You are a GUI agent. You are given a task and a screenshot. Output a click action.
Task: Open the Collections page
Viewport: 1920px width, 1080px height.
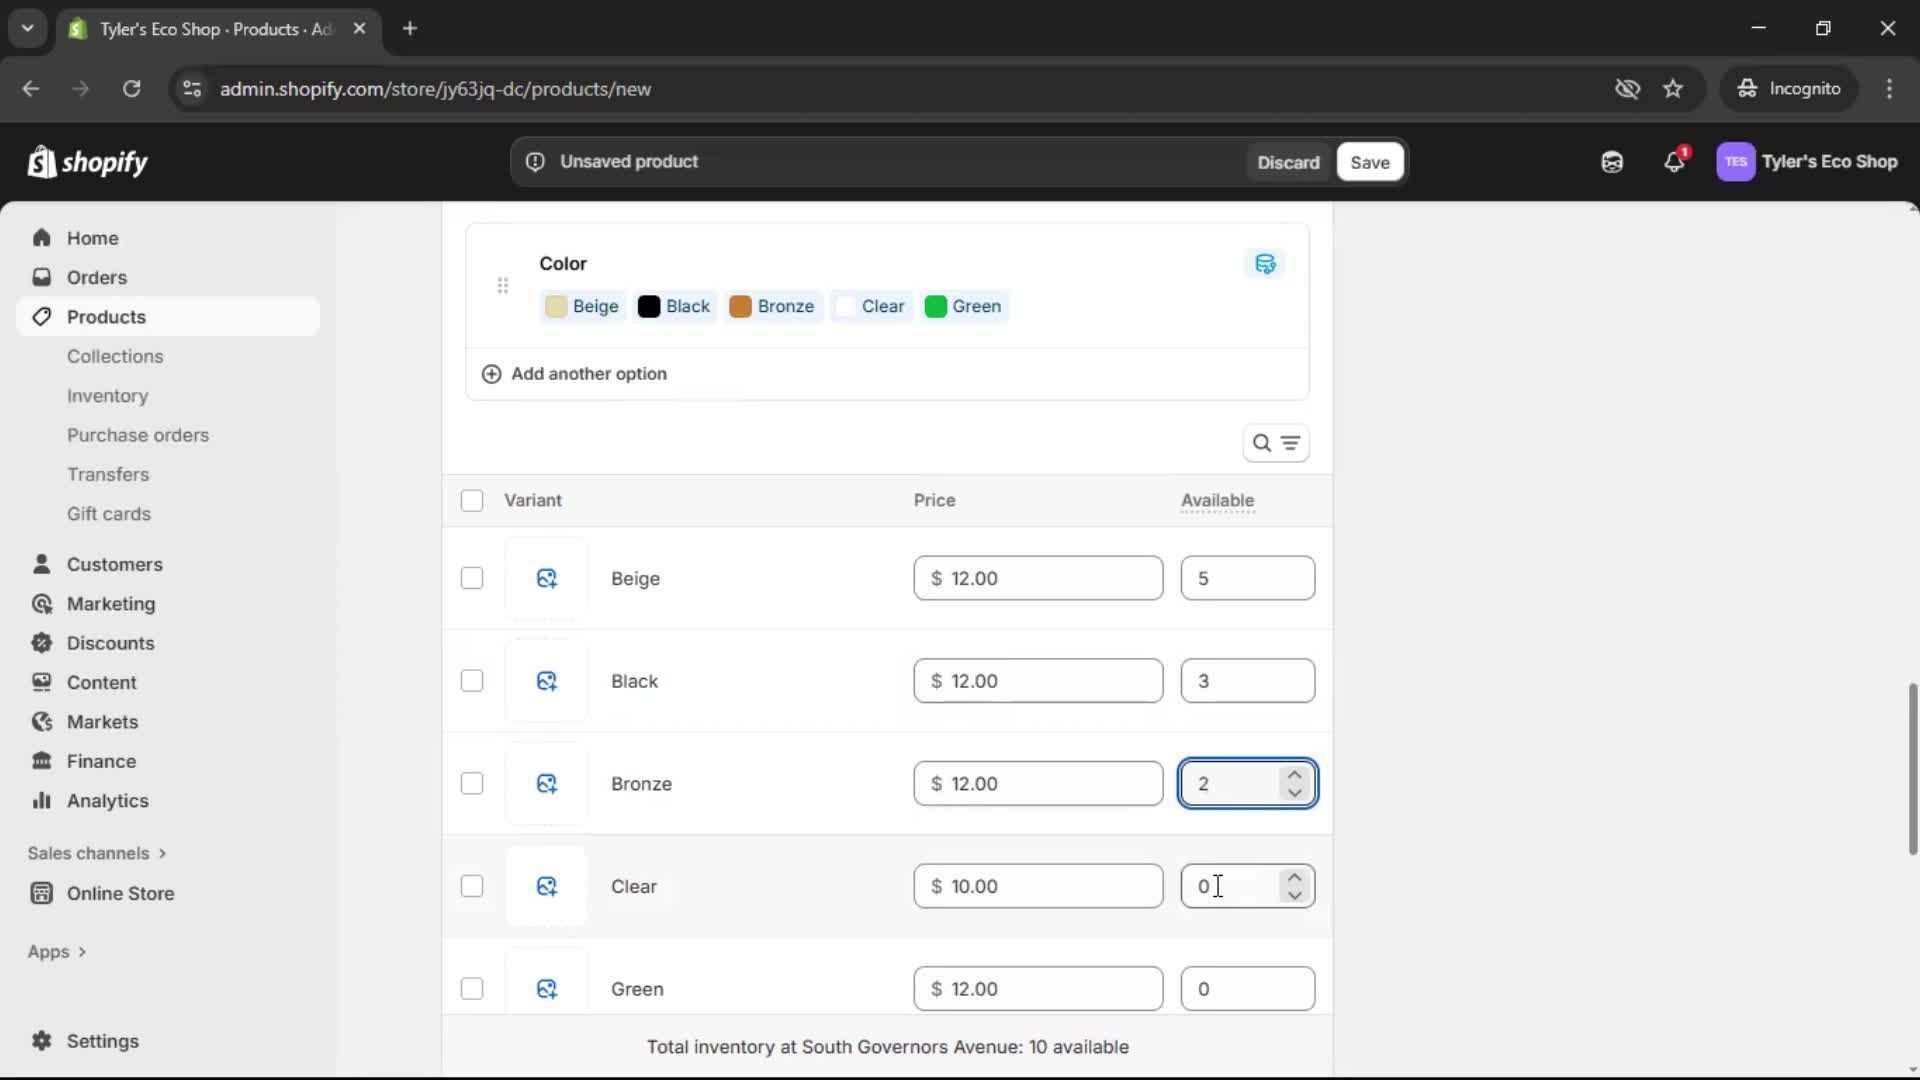point(116,356)
